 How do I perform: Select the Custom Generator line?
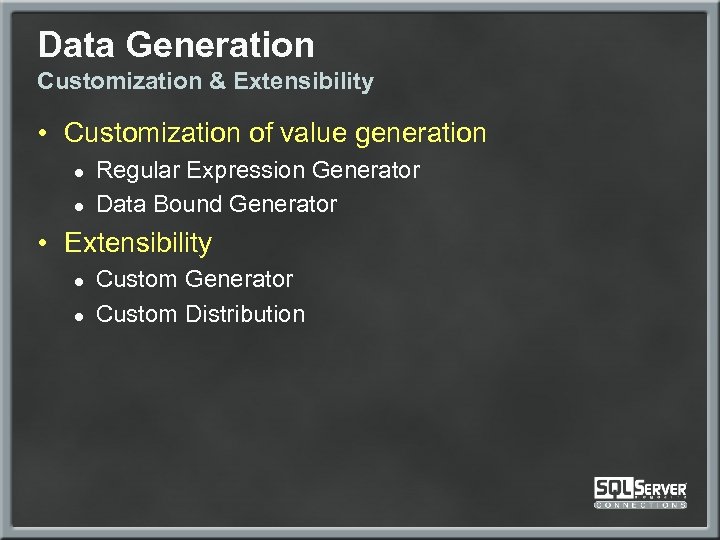click(x=194, y=279)
